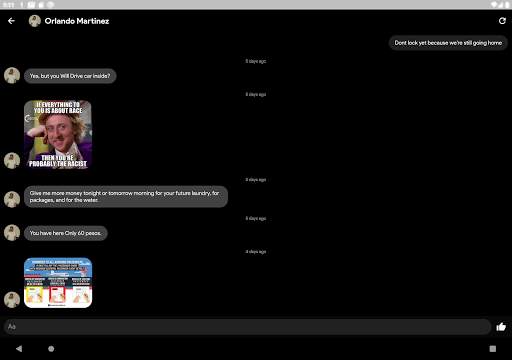
Task: Open Android recent apps square button
Action: coord(493,349)
